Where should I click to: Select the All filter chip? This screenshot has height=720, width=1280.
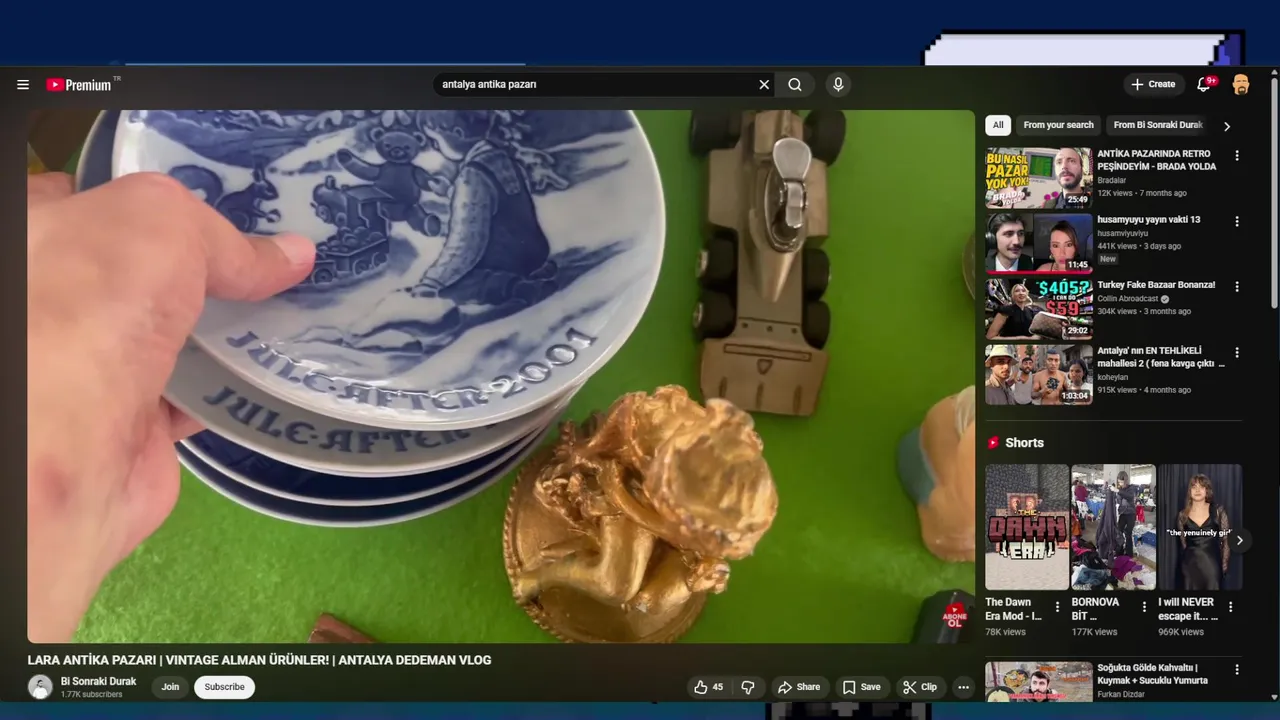(998, 125)
